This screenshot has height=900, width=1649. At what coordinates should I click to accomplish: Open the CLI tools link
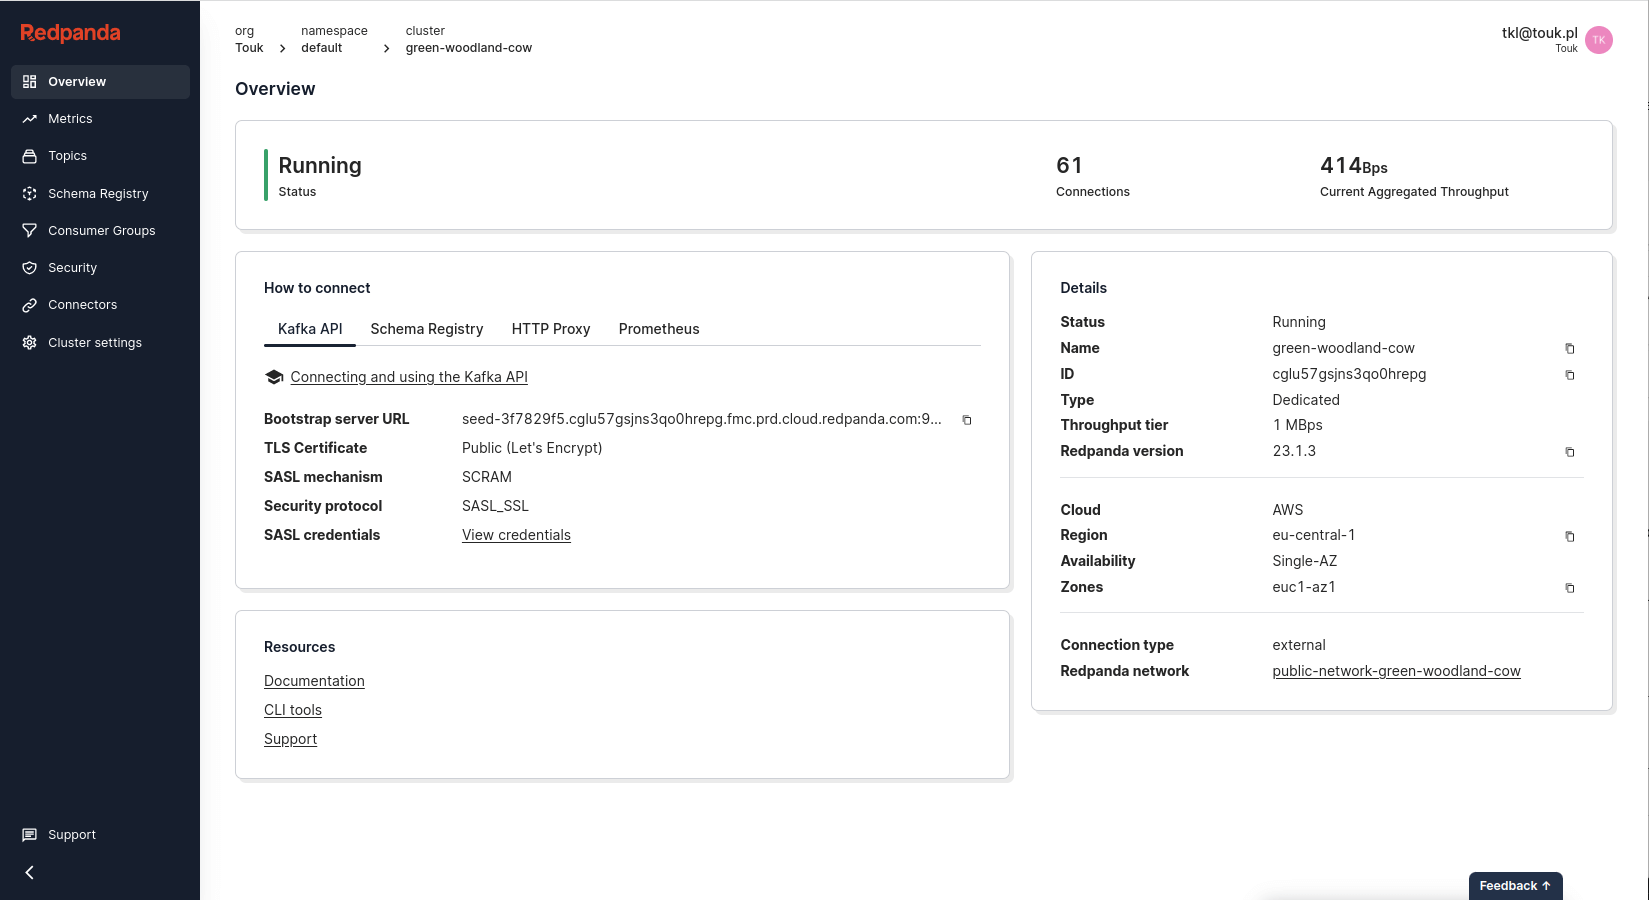coord(293,710)
